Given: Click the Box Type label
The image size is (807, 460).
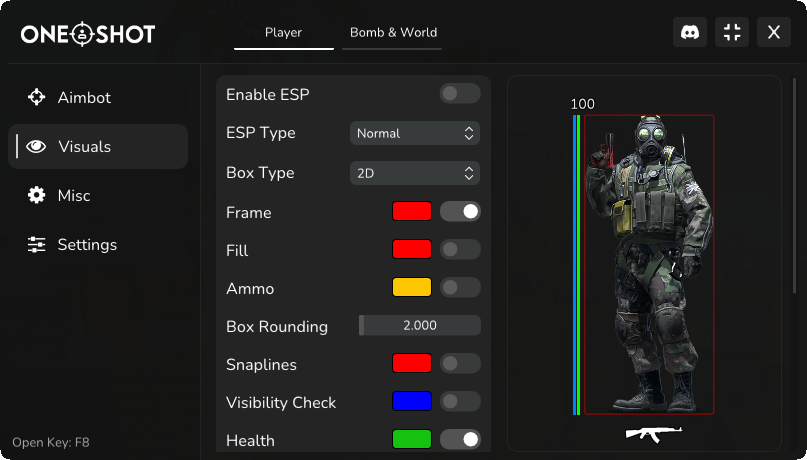Looking at the screenshot, I should tap(260, 173).
